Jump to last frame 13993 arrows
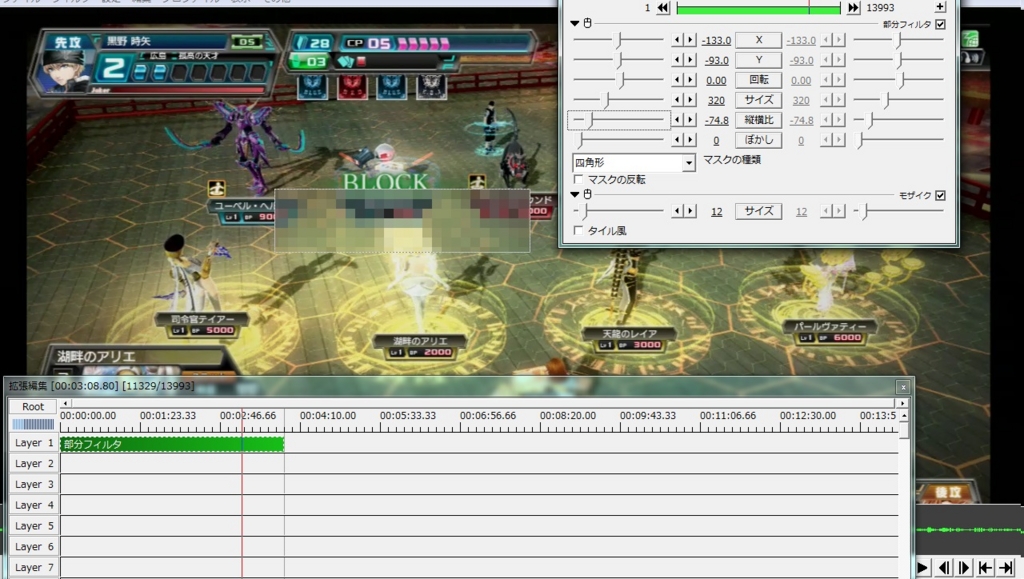Screen dimensions: 1024x579 [853, 8]
